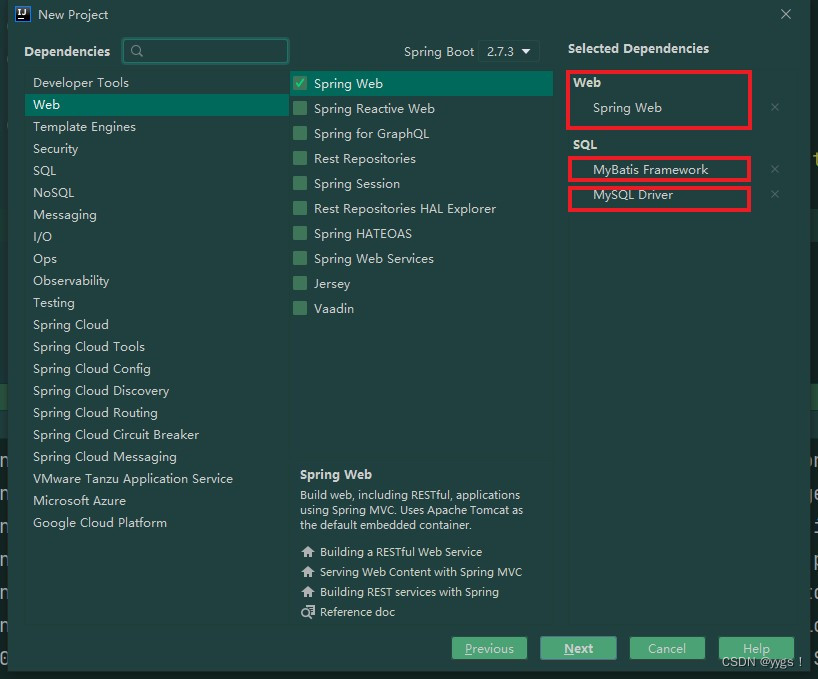Select Spring Cloud Circuit Breaker category
This screenshot has height=679, width=818.
point(157,434)
